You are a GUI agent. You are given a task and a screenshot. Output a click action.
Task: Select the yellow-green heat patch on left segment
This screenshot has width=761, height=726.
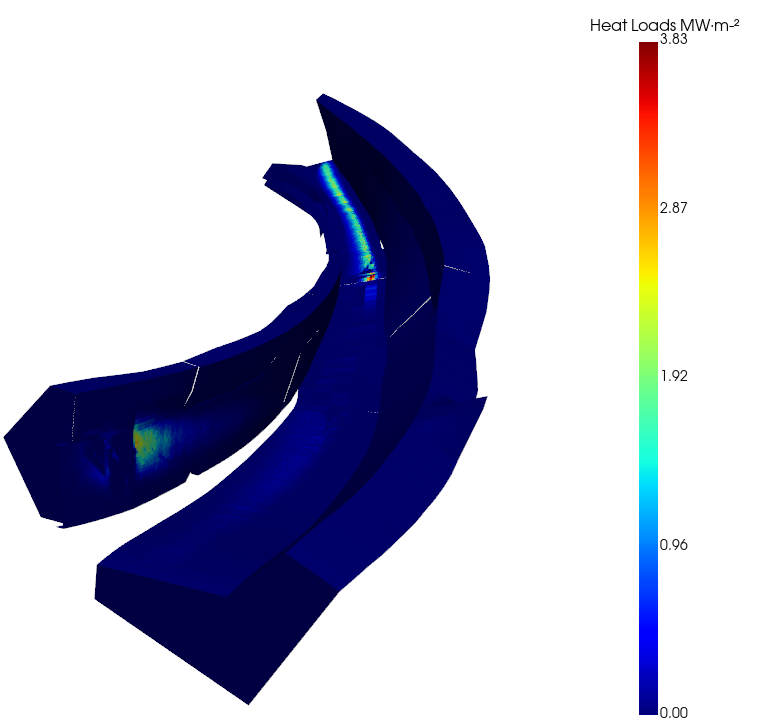pos(144,439)
